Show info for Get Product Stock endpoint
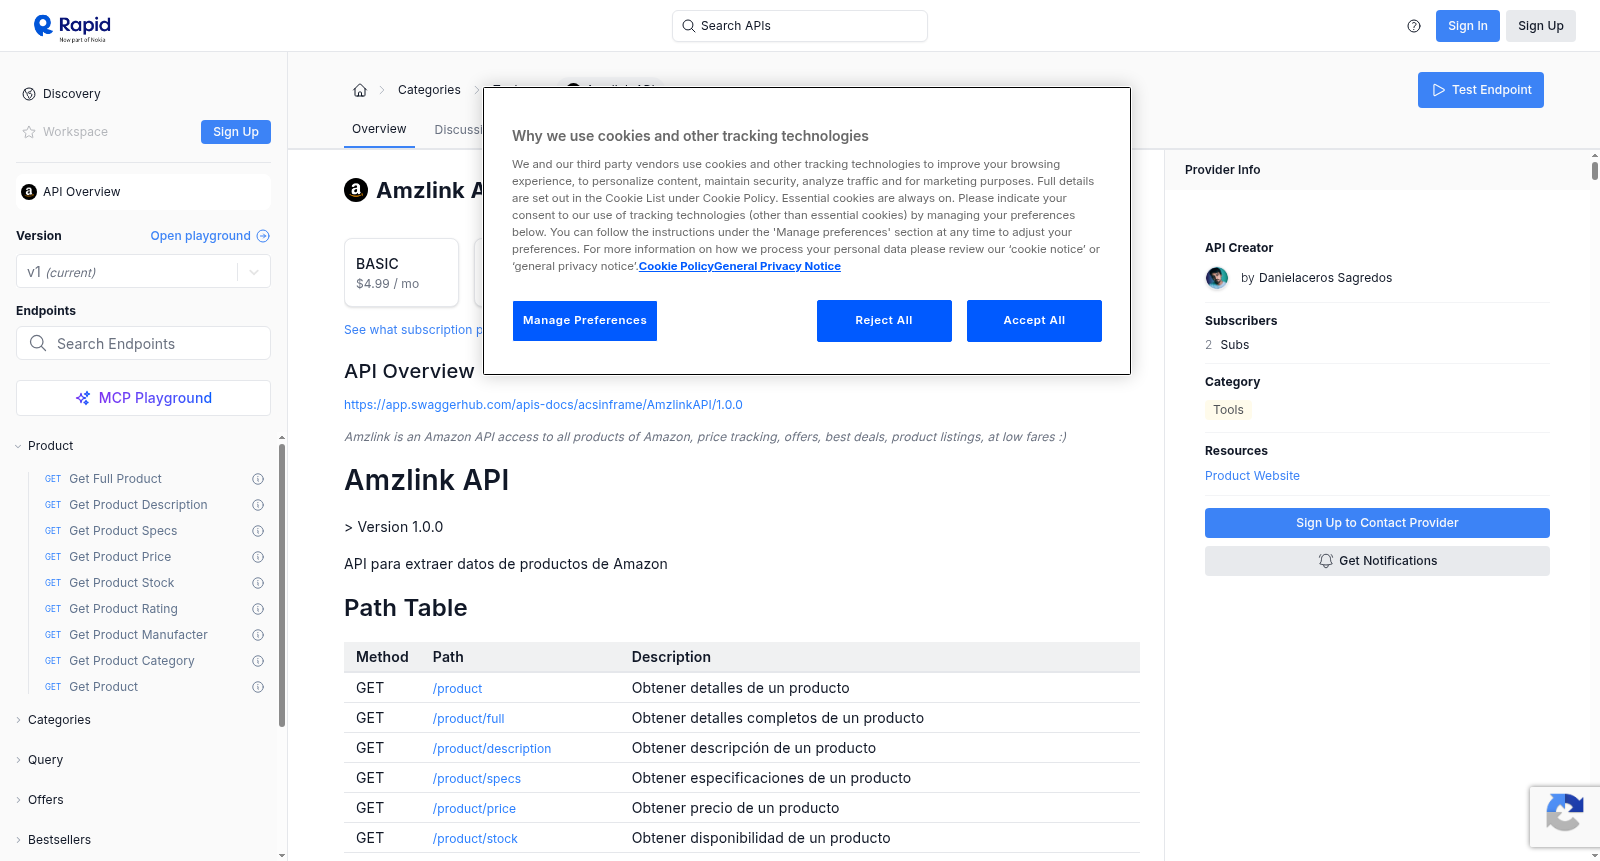Viewport: 1600px width, 861px height. [x=258, y=583]
